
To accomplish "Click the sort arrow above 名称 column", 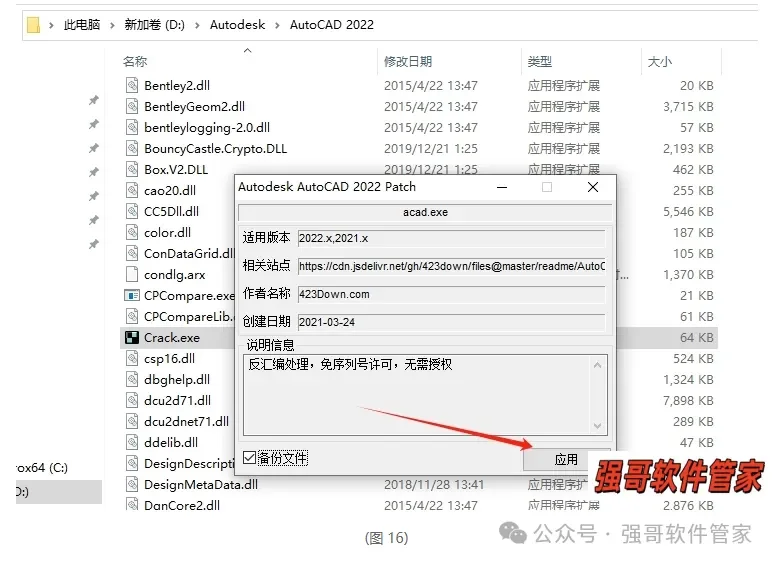I will coord(248,50).
